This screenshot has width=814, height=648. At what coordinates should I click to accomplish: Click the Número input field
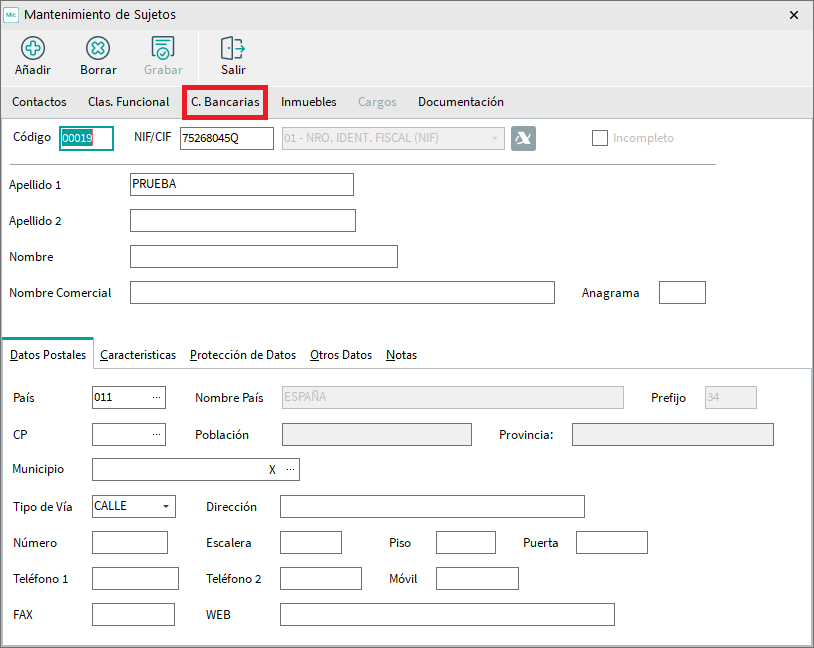pyautogui.click(x=130, y=543)
